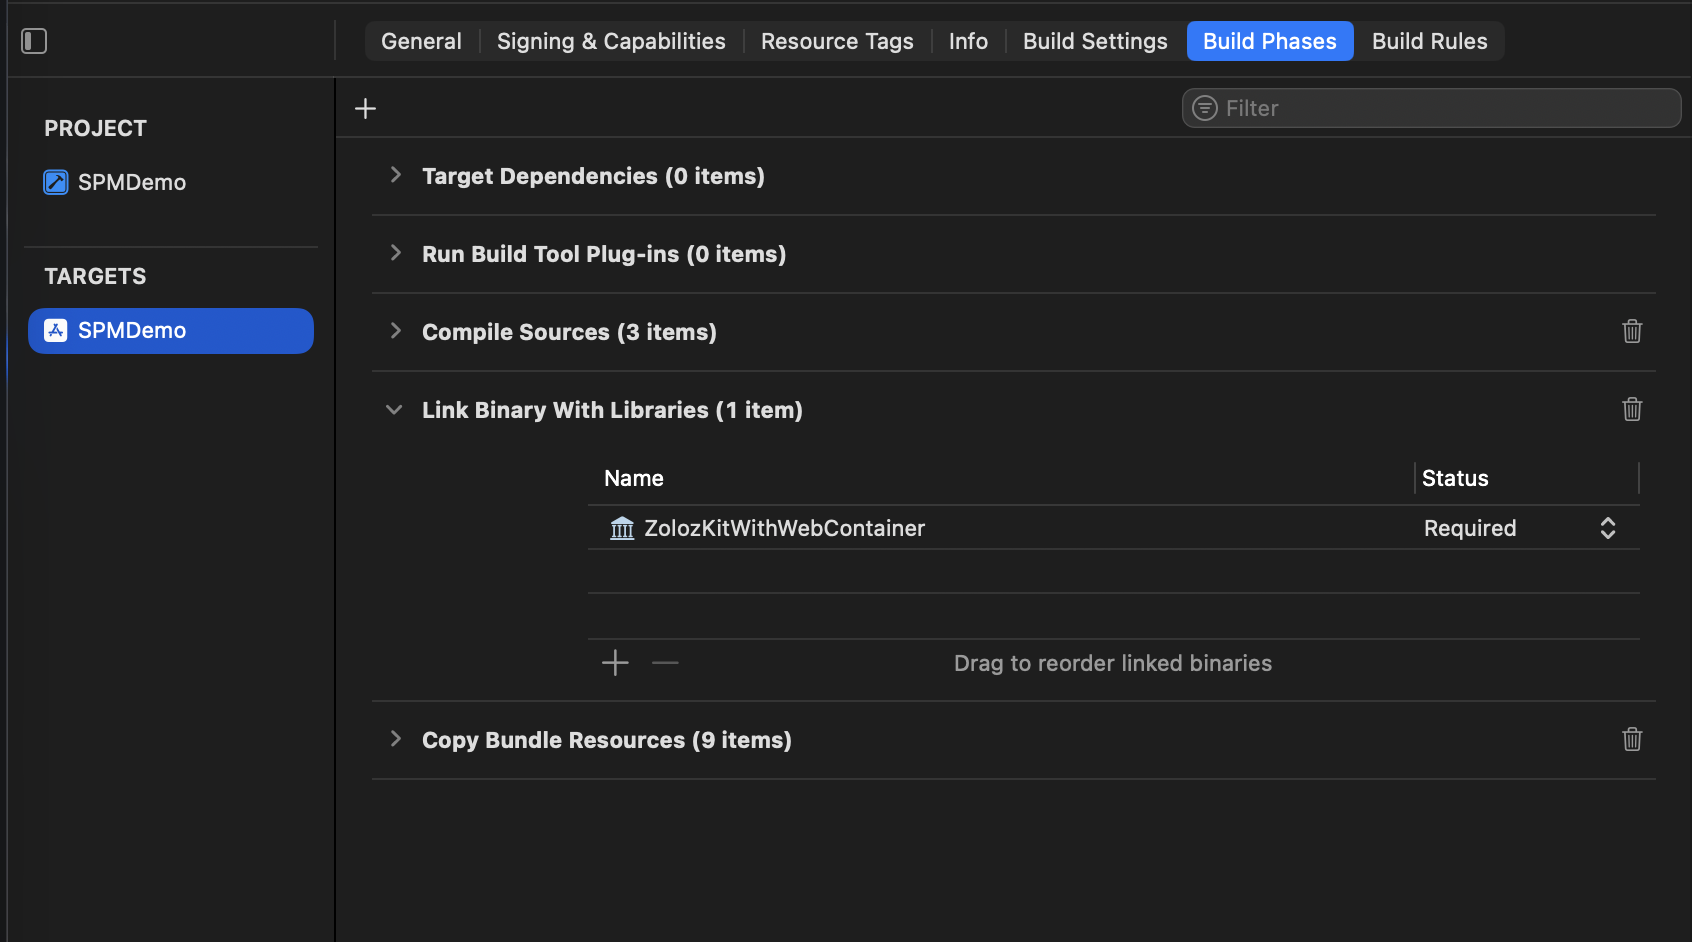Remove linked library with the minus button
Viewport: 1692px width, 942px height.
pyautogui.click(x=665, y=663)
